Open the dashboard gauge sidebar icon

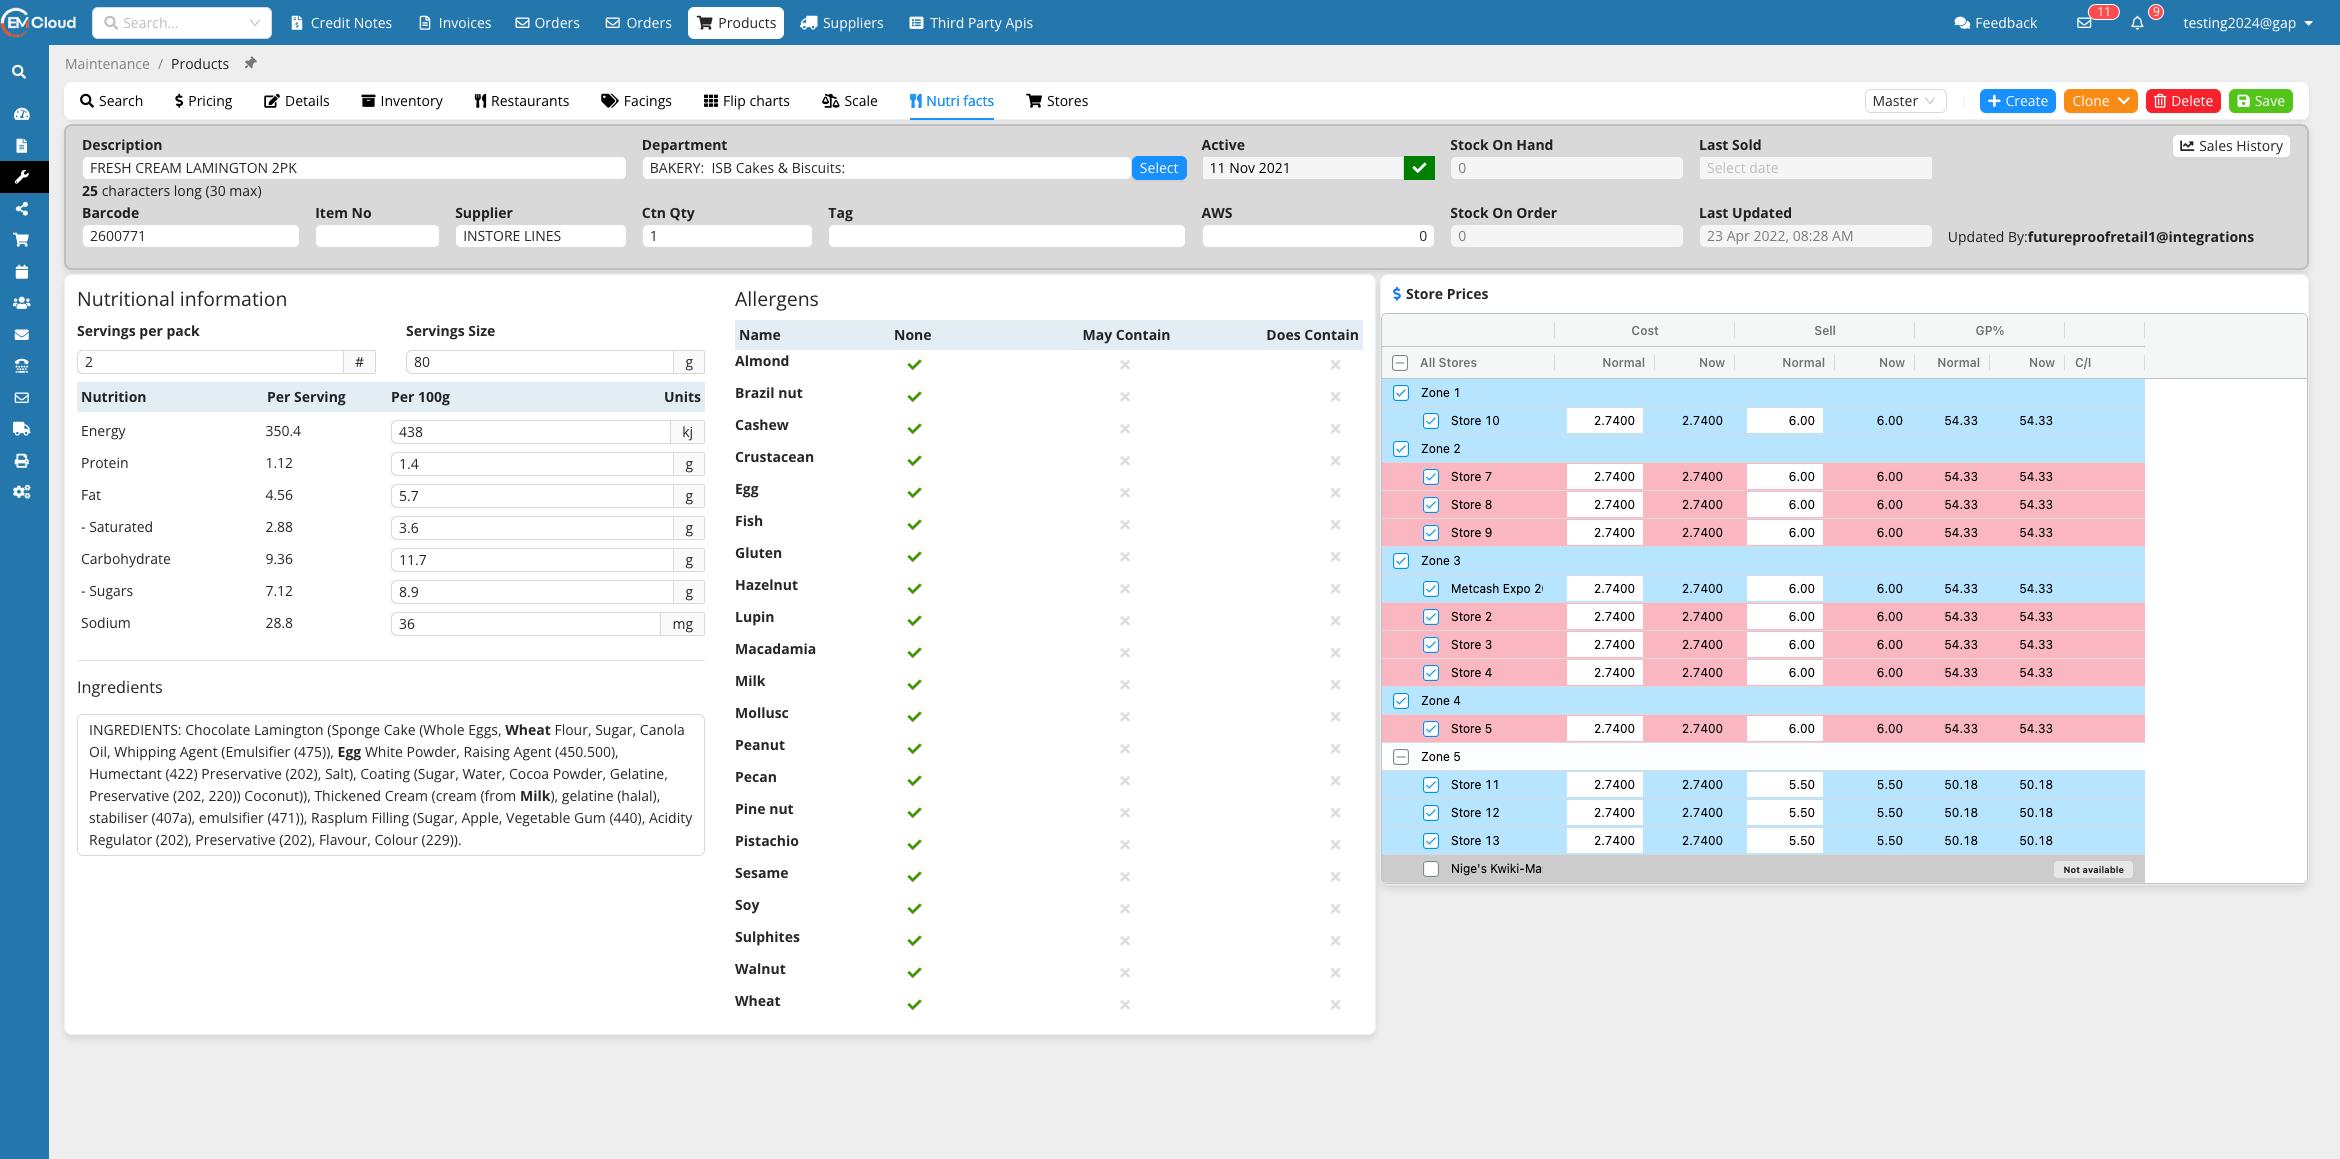pos(21,114)
